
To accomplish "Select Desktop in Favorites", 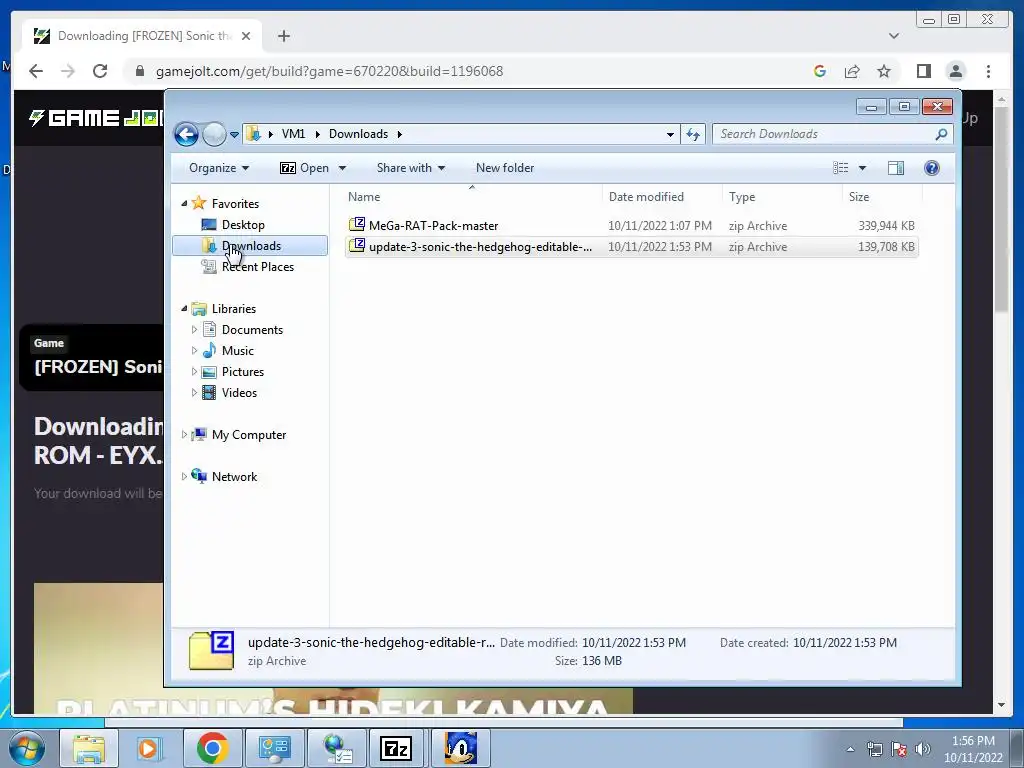I will [x=243, y=225].
